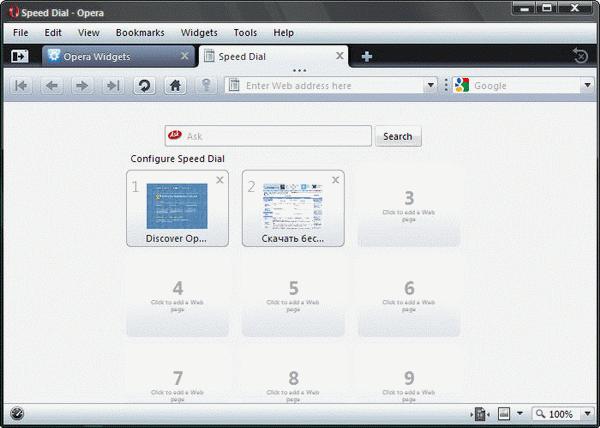
Task: Open the Help menu
Action: pyautogui.click(x=283, y=33)
